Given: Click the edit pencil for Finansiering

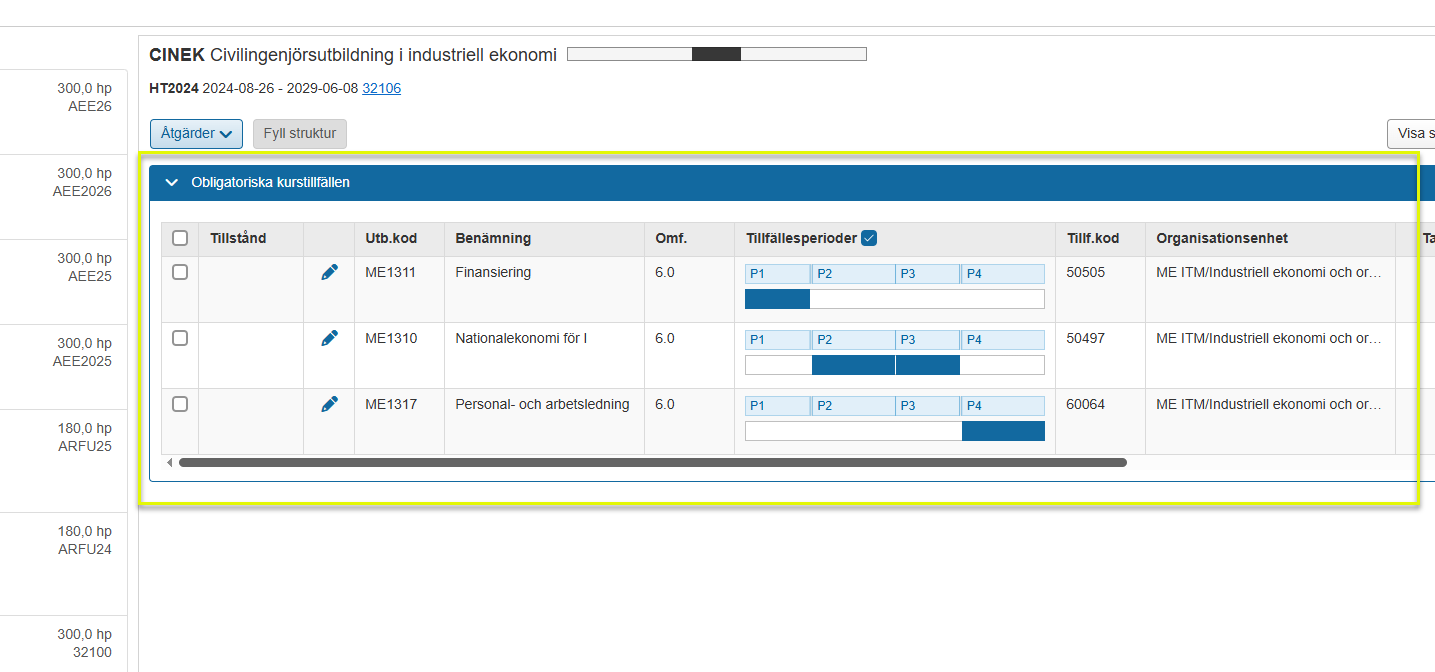Looking at the screenshot, I should tap(329, 272).
